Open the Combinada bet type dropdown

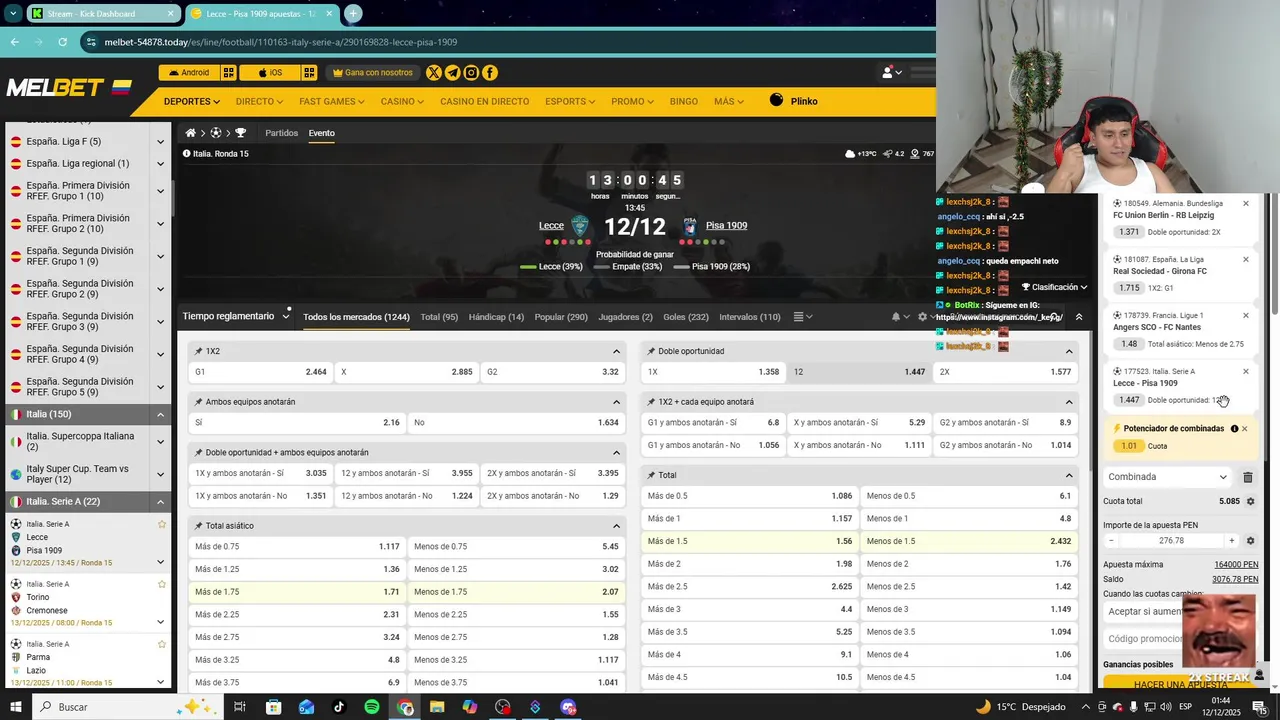[x=1168, y=477]
